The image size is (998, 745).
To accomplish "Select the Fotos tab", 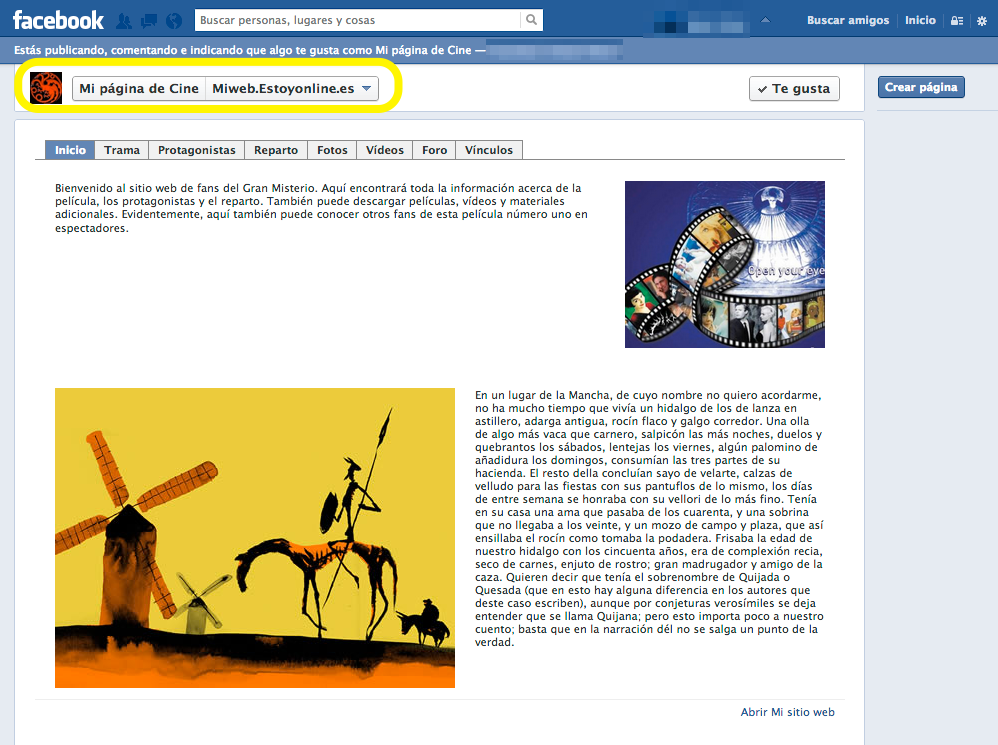I will (x=332, y=150).
